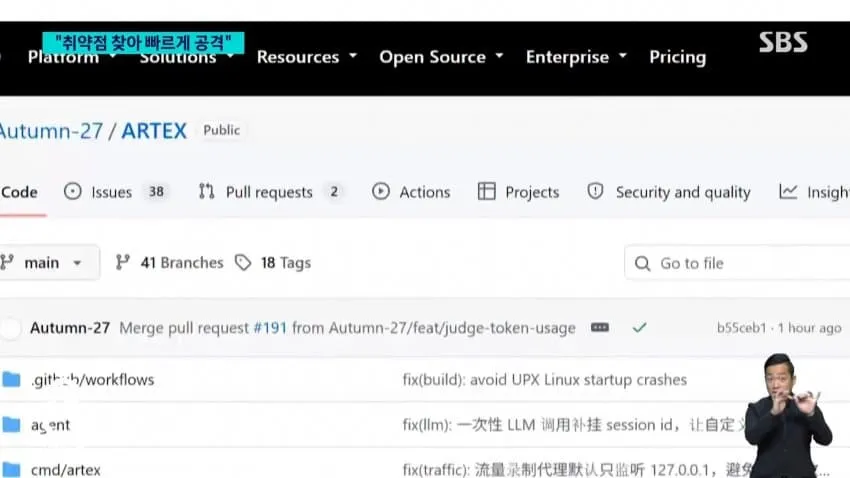Image resolution: width=850 pixels, height=478 pixels.
Task: Expand the commit message ellipsis button
Action: click(x=600, y=327)
